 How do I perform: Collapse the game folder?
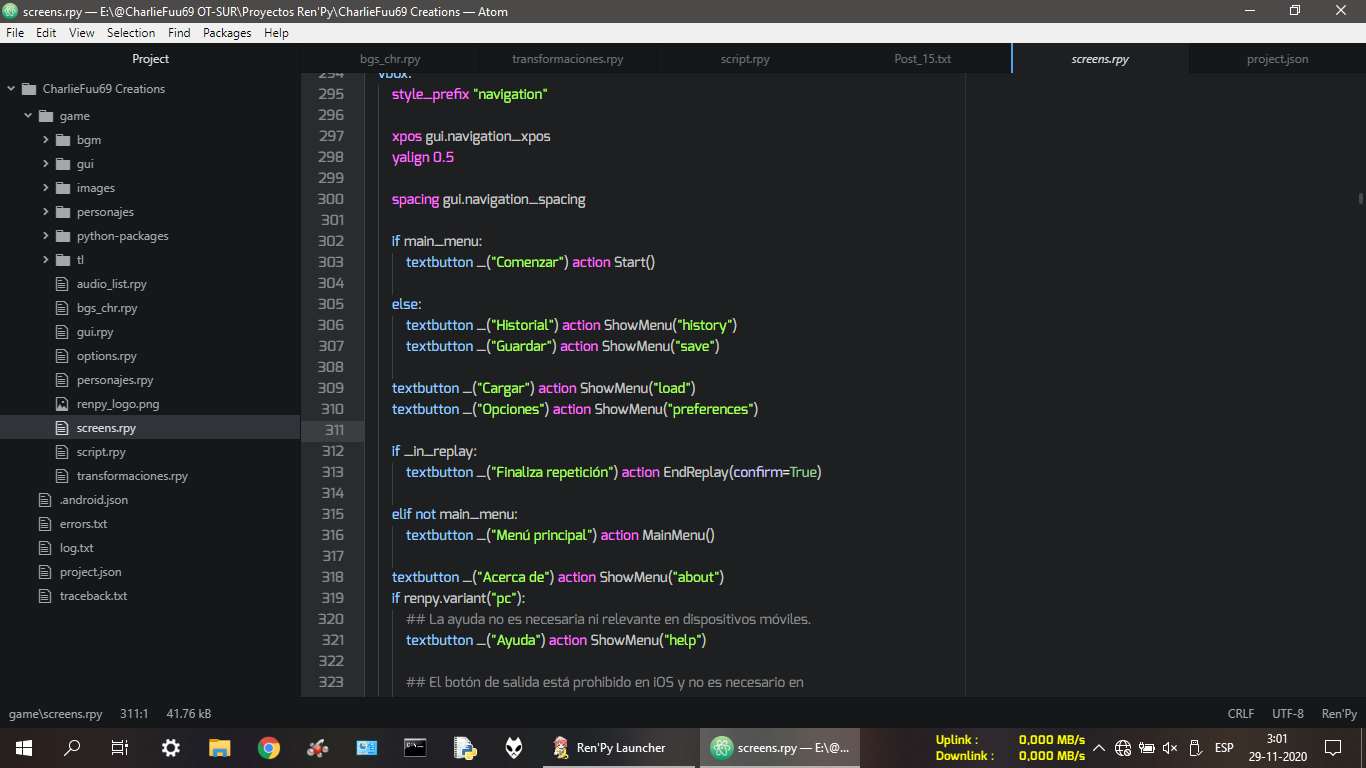point(29,116)
